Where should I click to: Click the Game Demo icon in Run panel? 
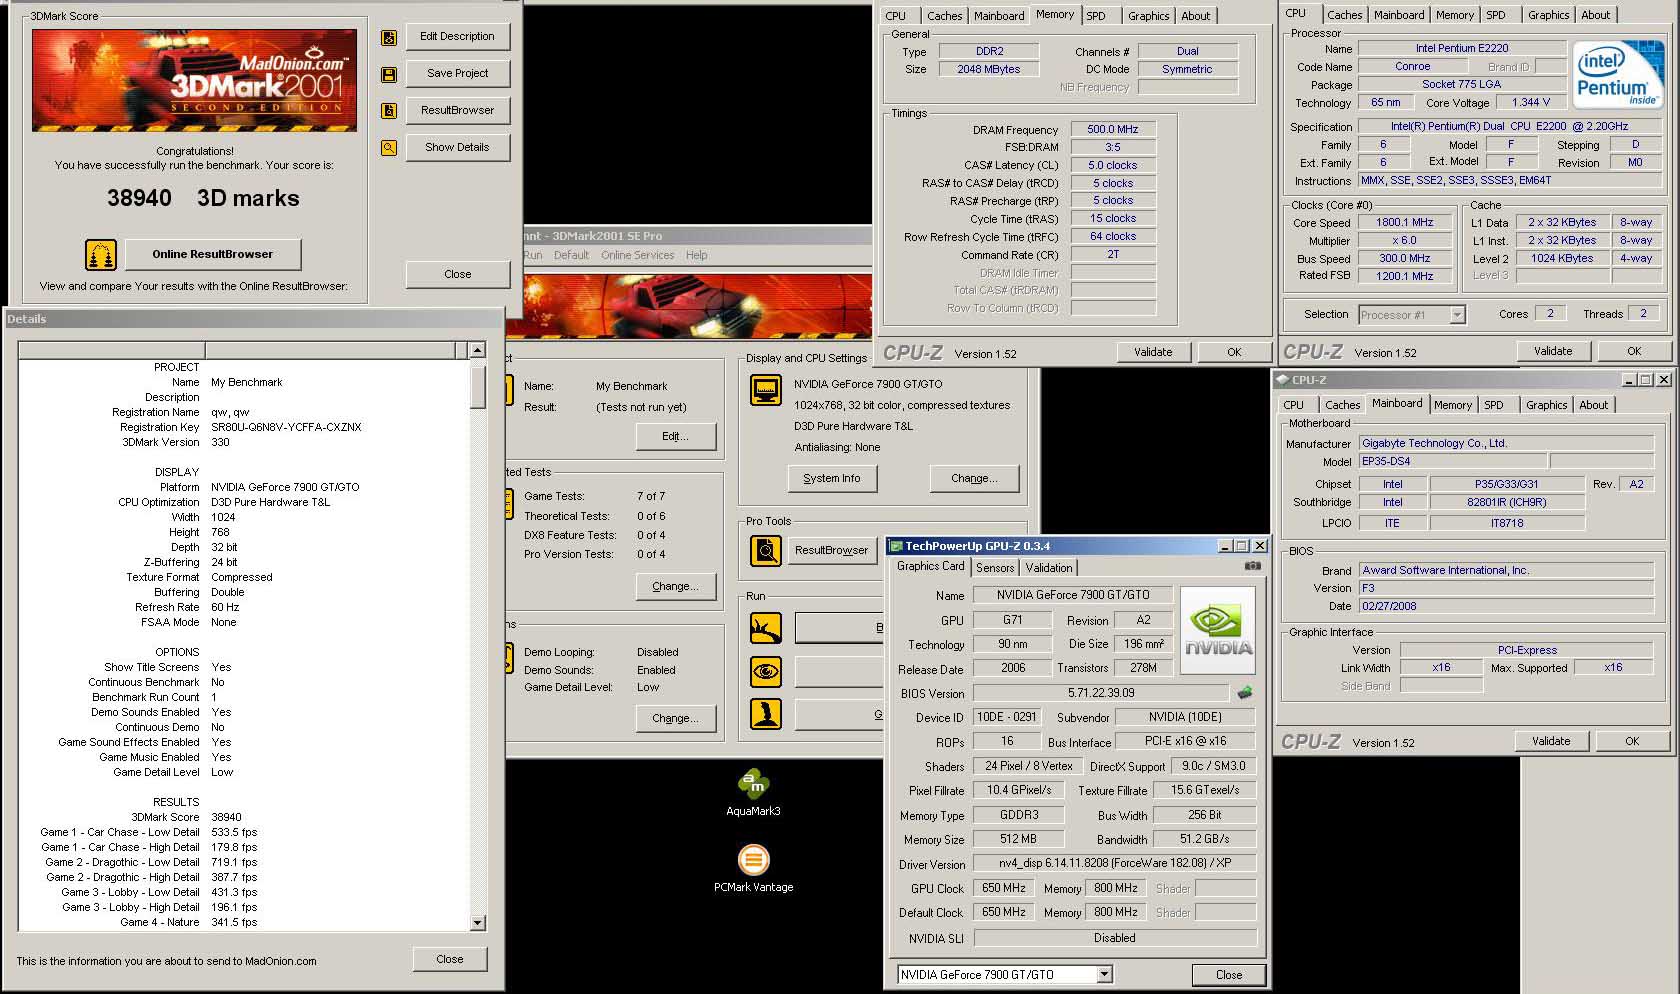coord(766,714)
